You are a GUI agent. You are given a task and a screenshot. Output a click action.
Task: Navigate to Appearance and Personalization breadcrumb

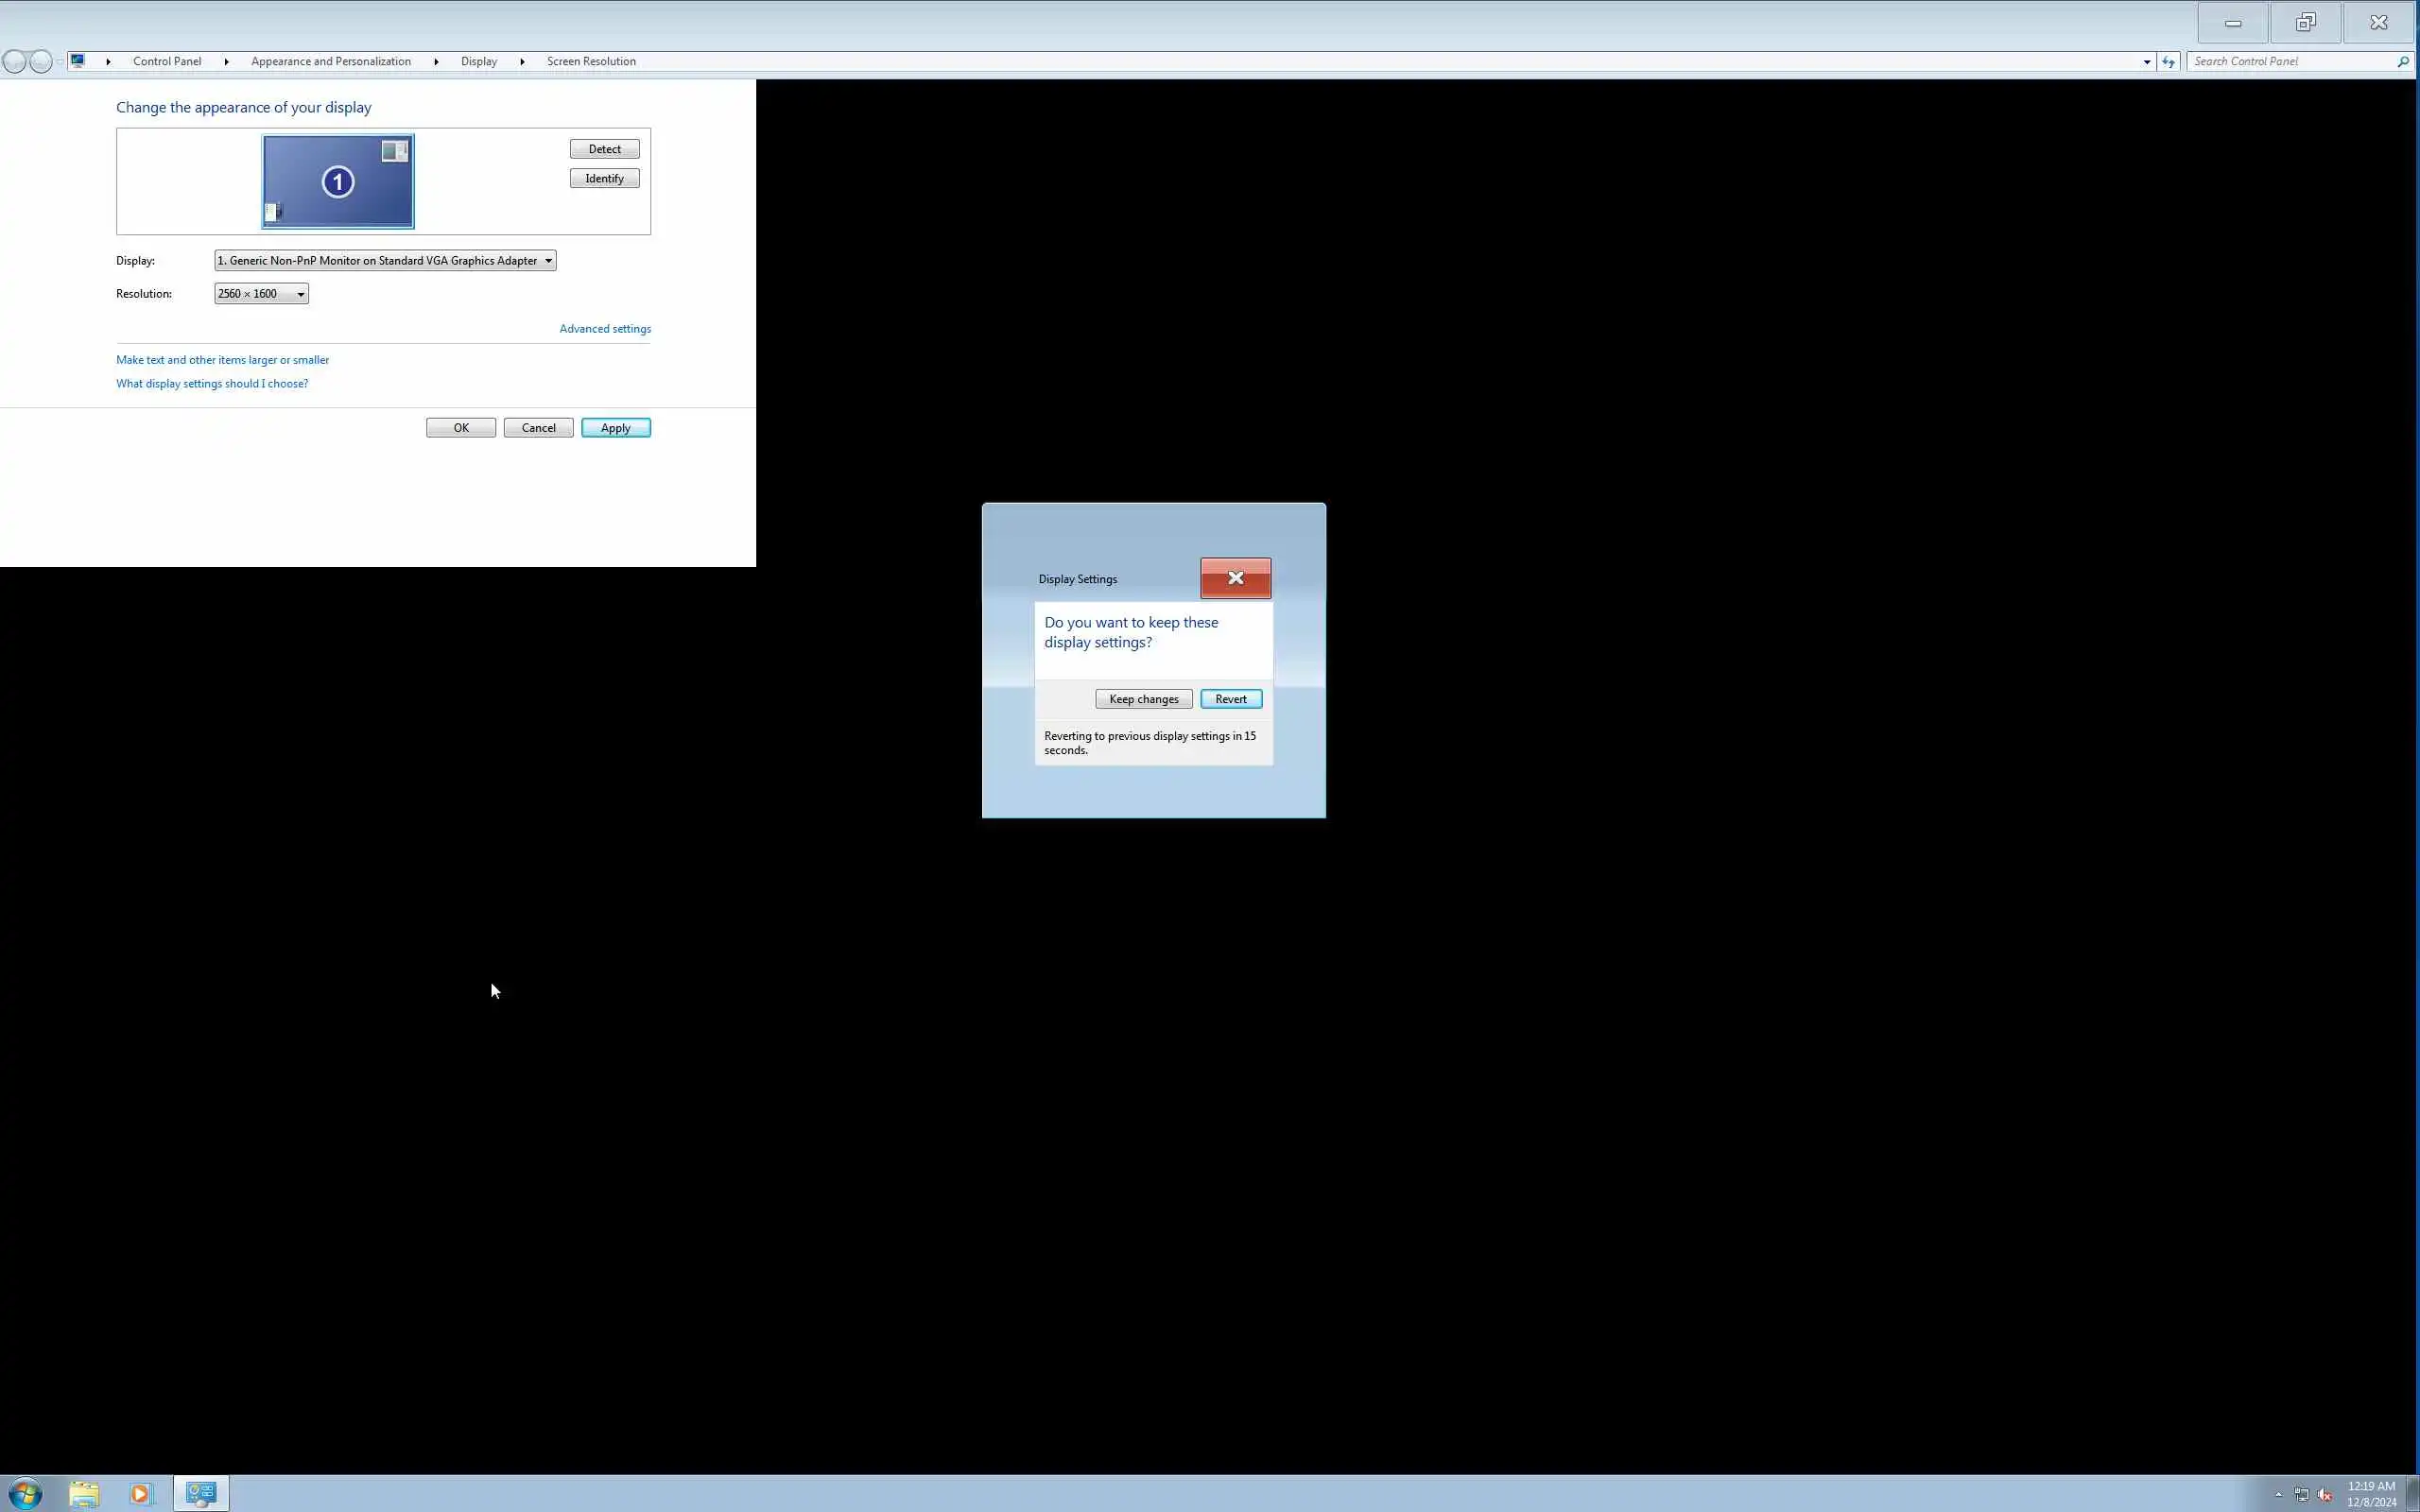[331, 62]
